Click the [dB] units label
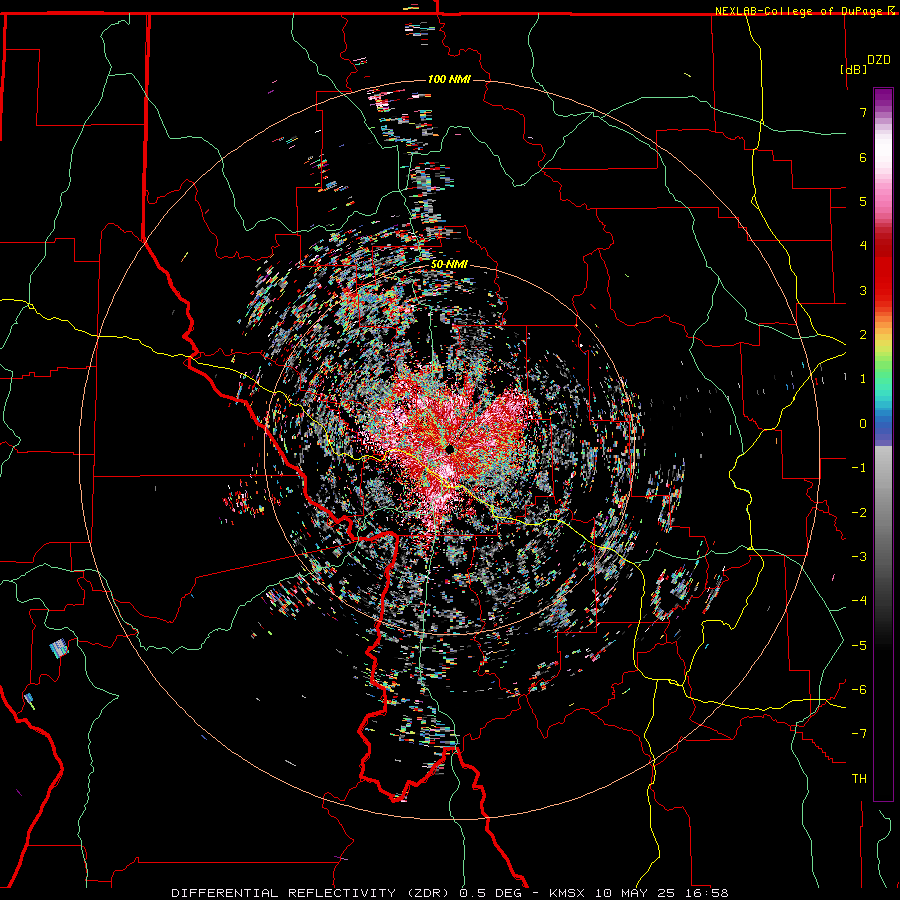This screenshot has height=900, width=900. pos(854,69)
